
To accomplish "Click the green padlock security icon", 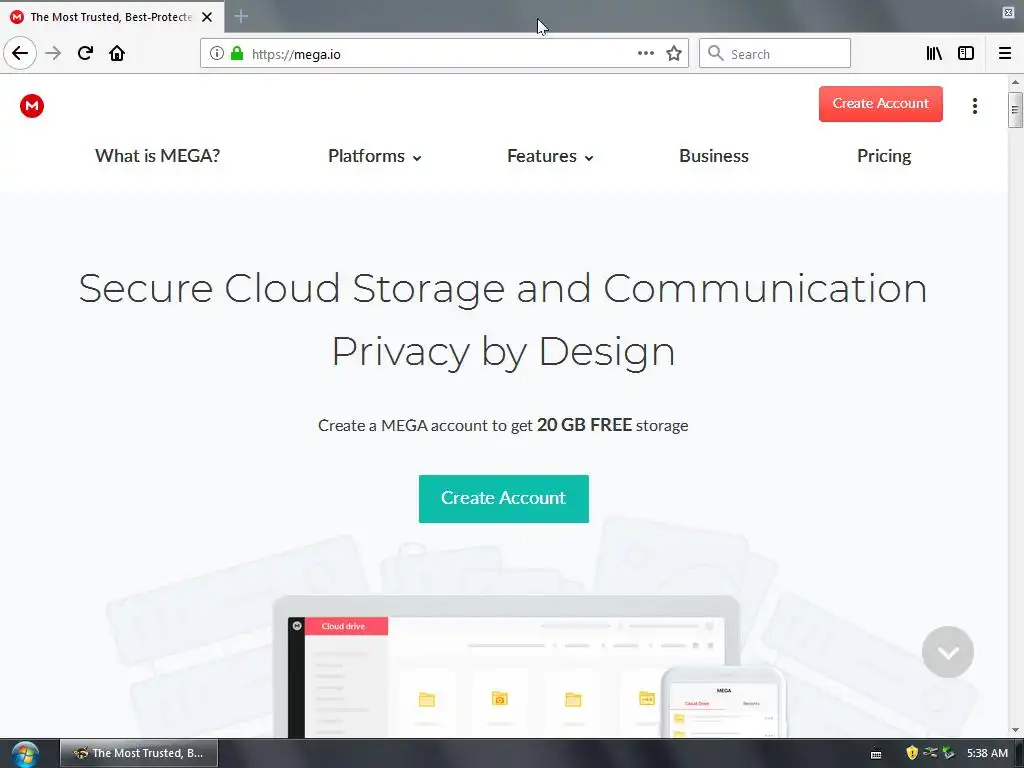I will [x=237, y=54].
